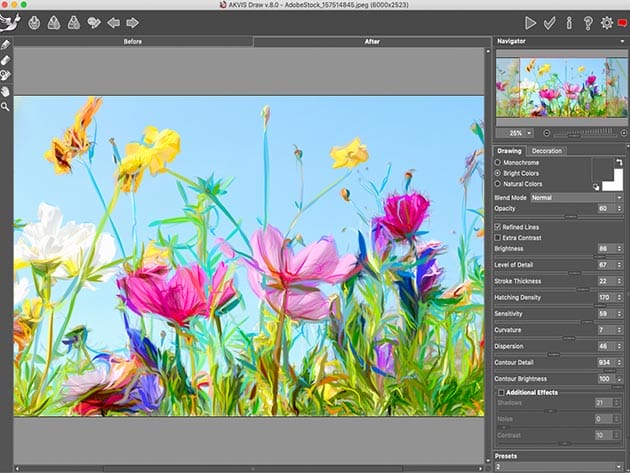Viewport: 630px width, 473px height.
Task: Enable the Additional Effects checkbox
Action: (x=501, y=393)
